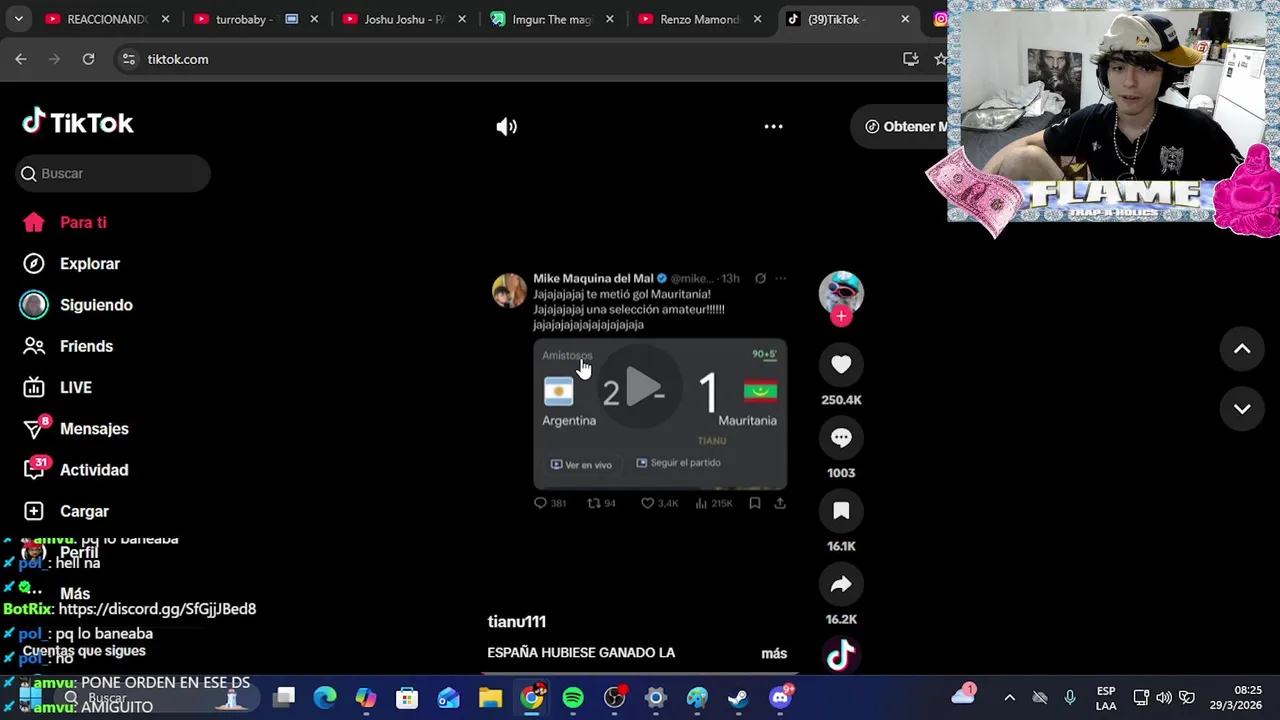
Task: Show hidden system tray icons
Action: coord(1009,697)
